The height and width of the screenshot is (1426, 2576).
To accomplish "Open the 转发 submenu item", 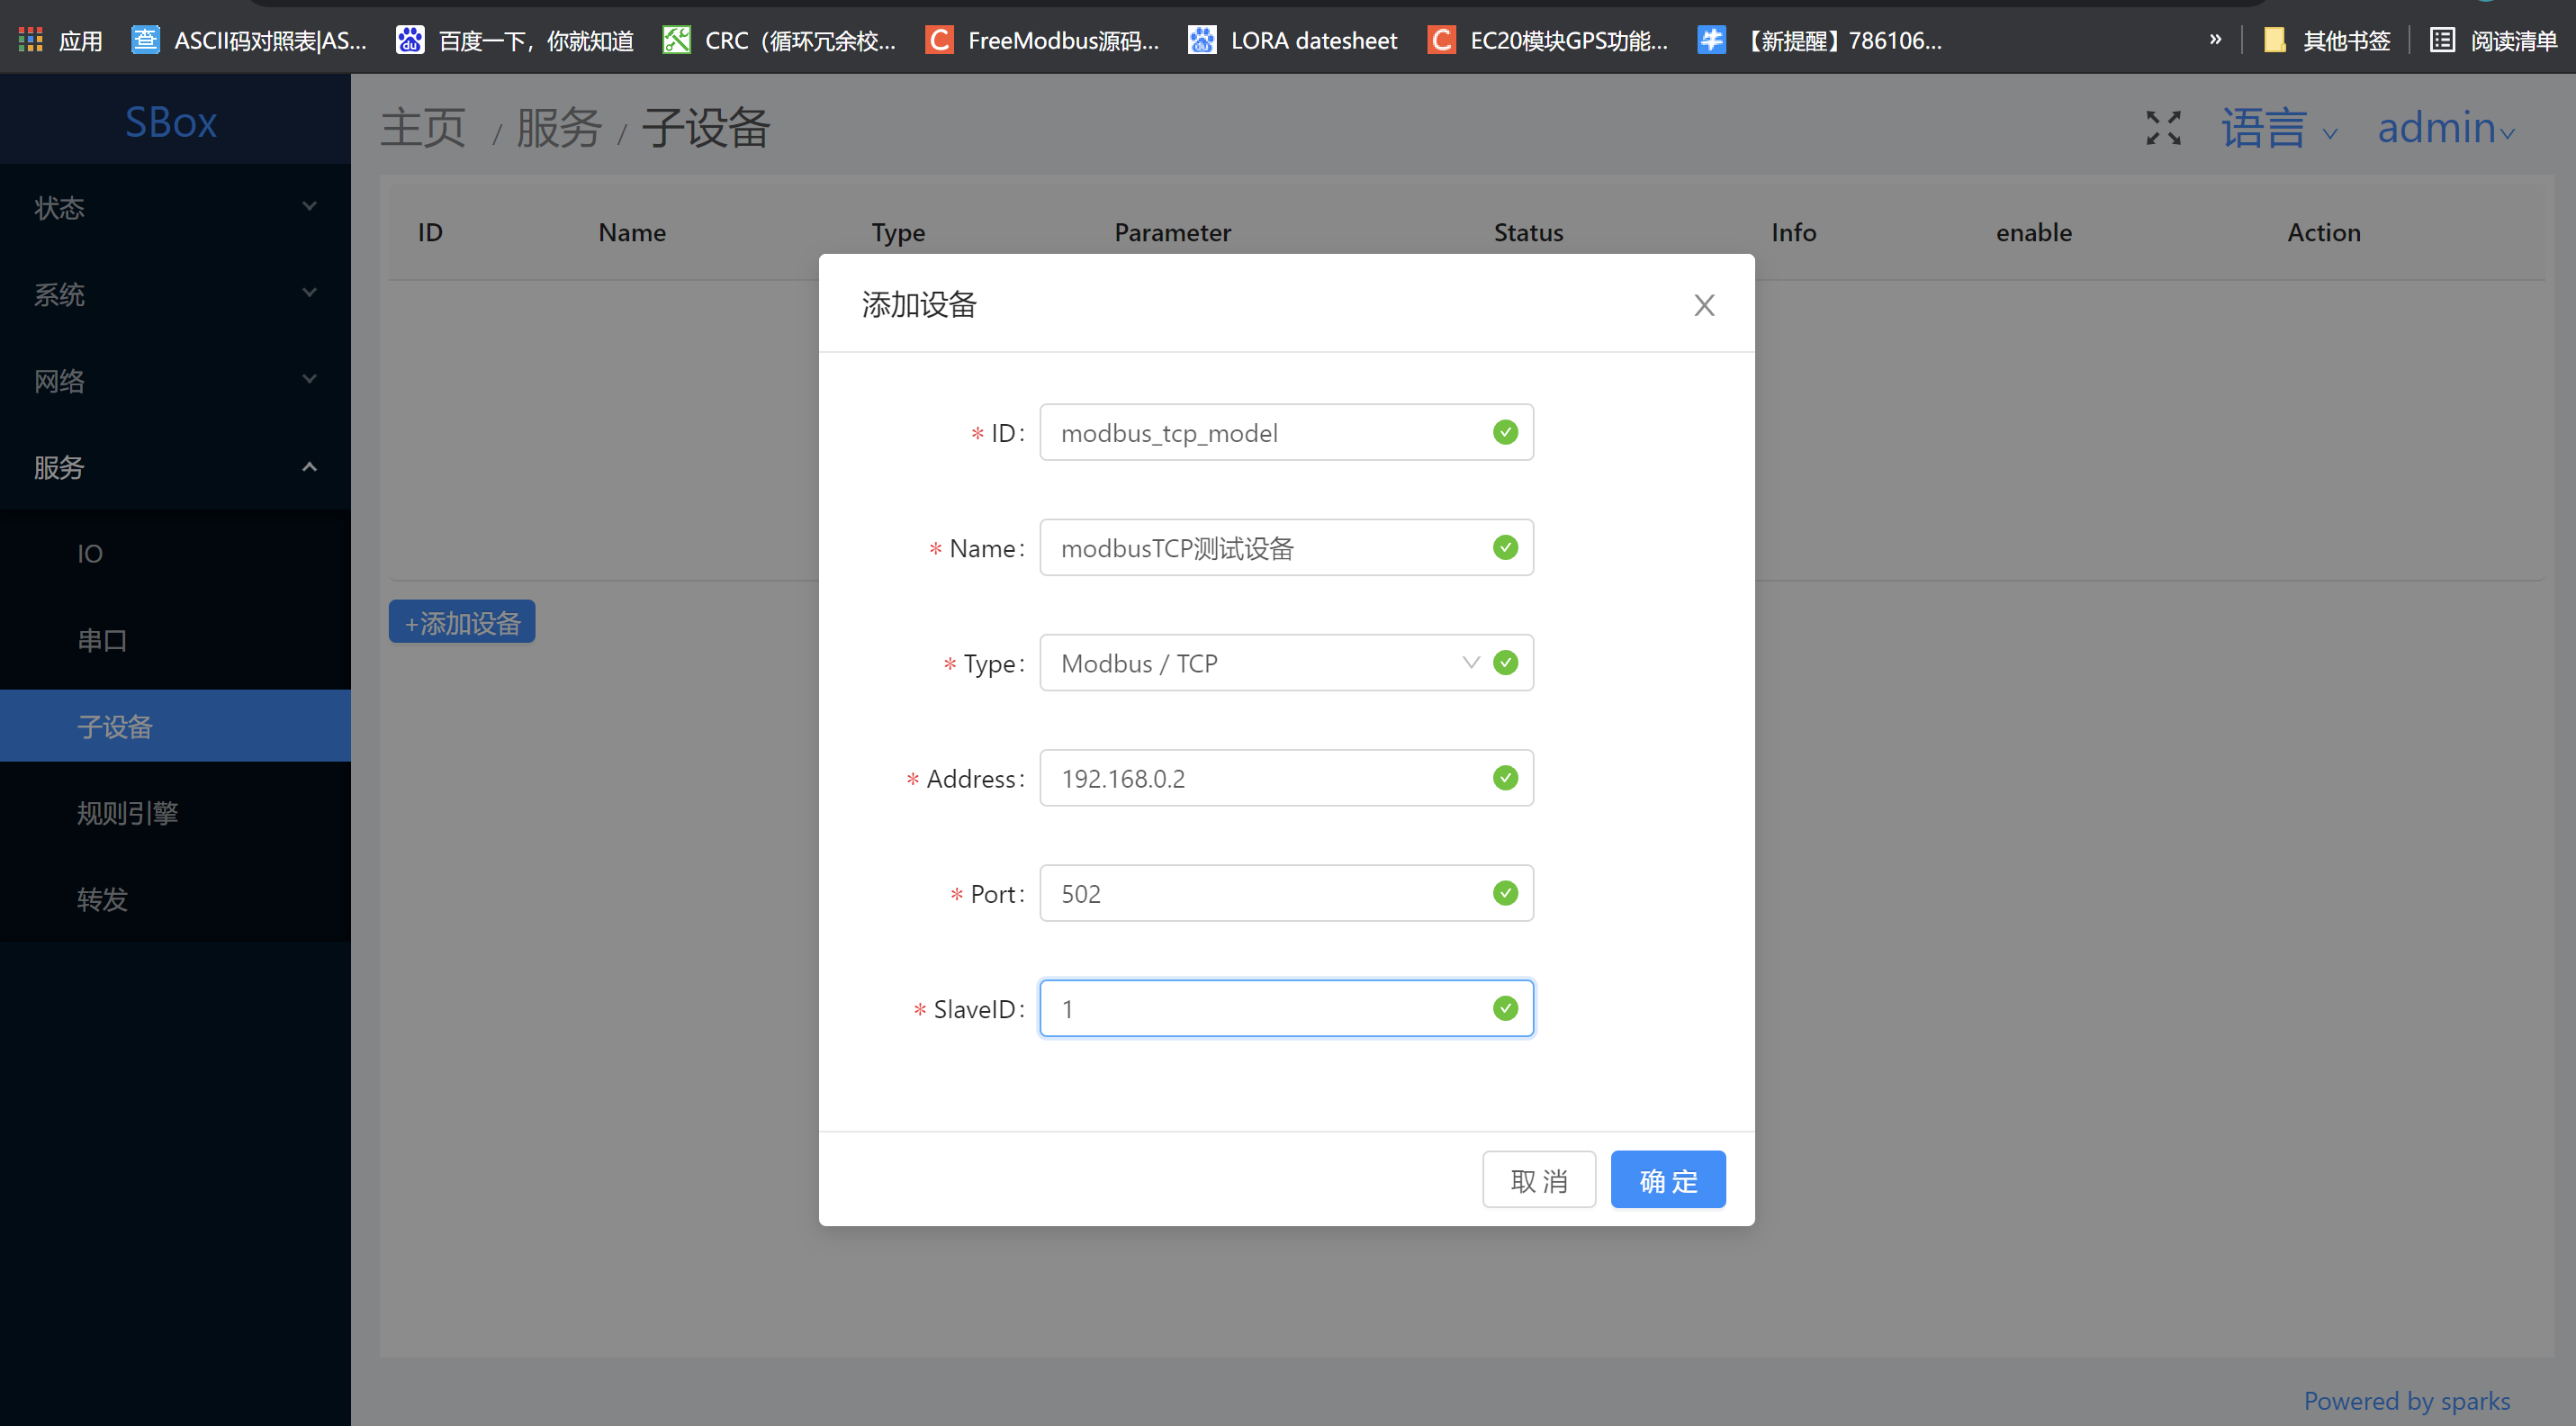I will pyautogui.click(x=175, y=899).
